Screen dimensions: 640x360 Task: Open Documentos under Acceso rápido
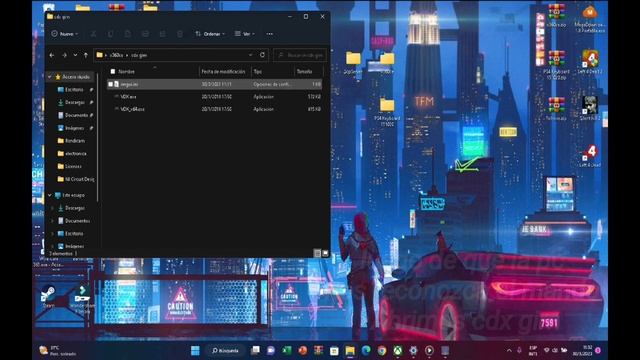point(76,115)
